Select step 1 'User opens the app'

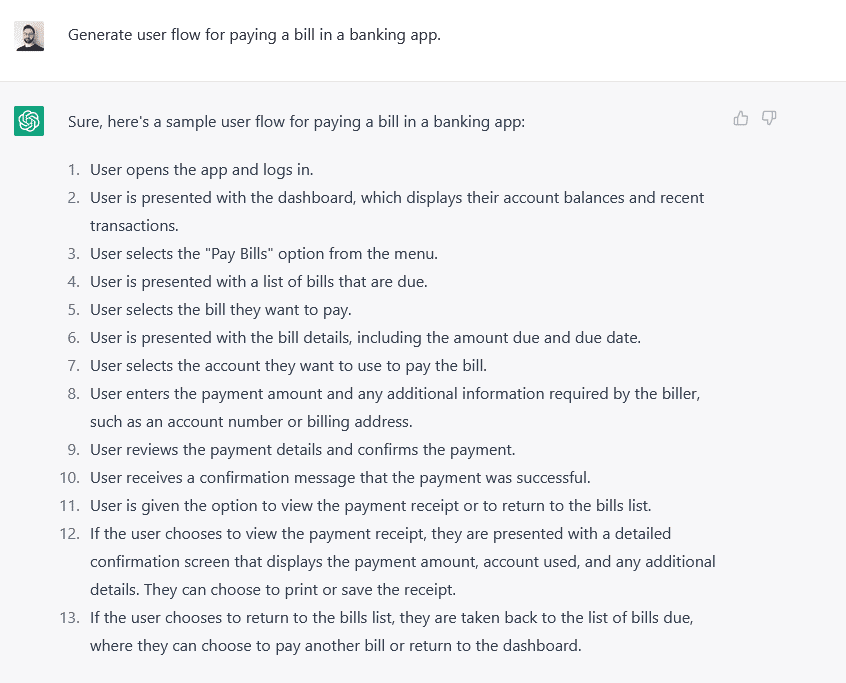pos(202,170)
